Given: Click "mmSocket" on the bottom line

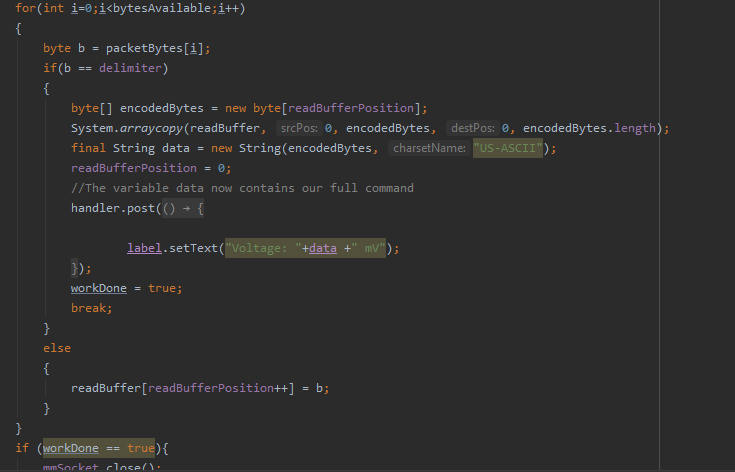Looking at the screenshot, I should click(x=71, y=467).
